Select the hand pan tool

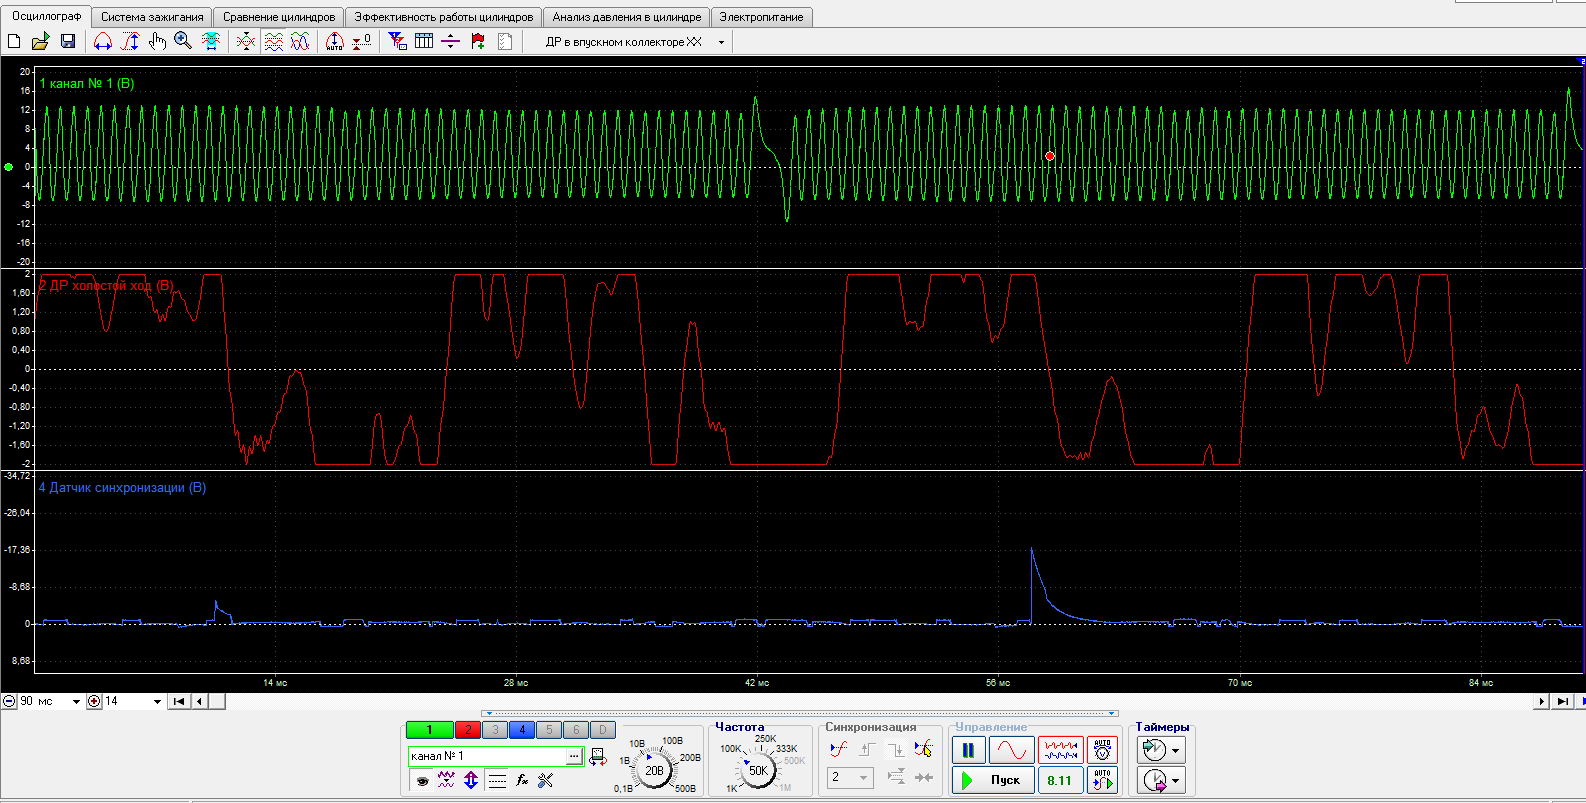[x=157, y=41]
